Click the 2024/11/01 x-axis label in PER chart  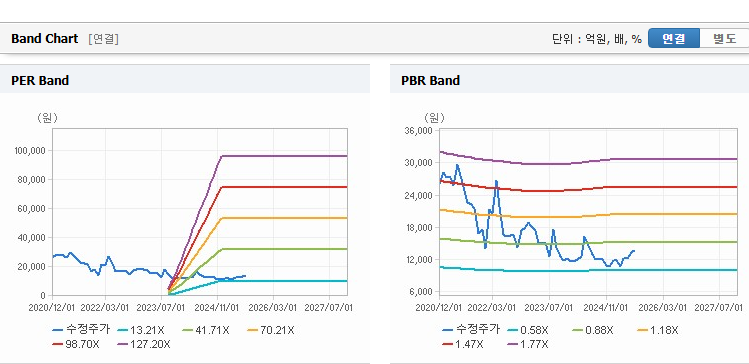pyautogui.click(x=217, y=307)
